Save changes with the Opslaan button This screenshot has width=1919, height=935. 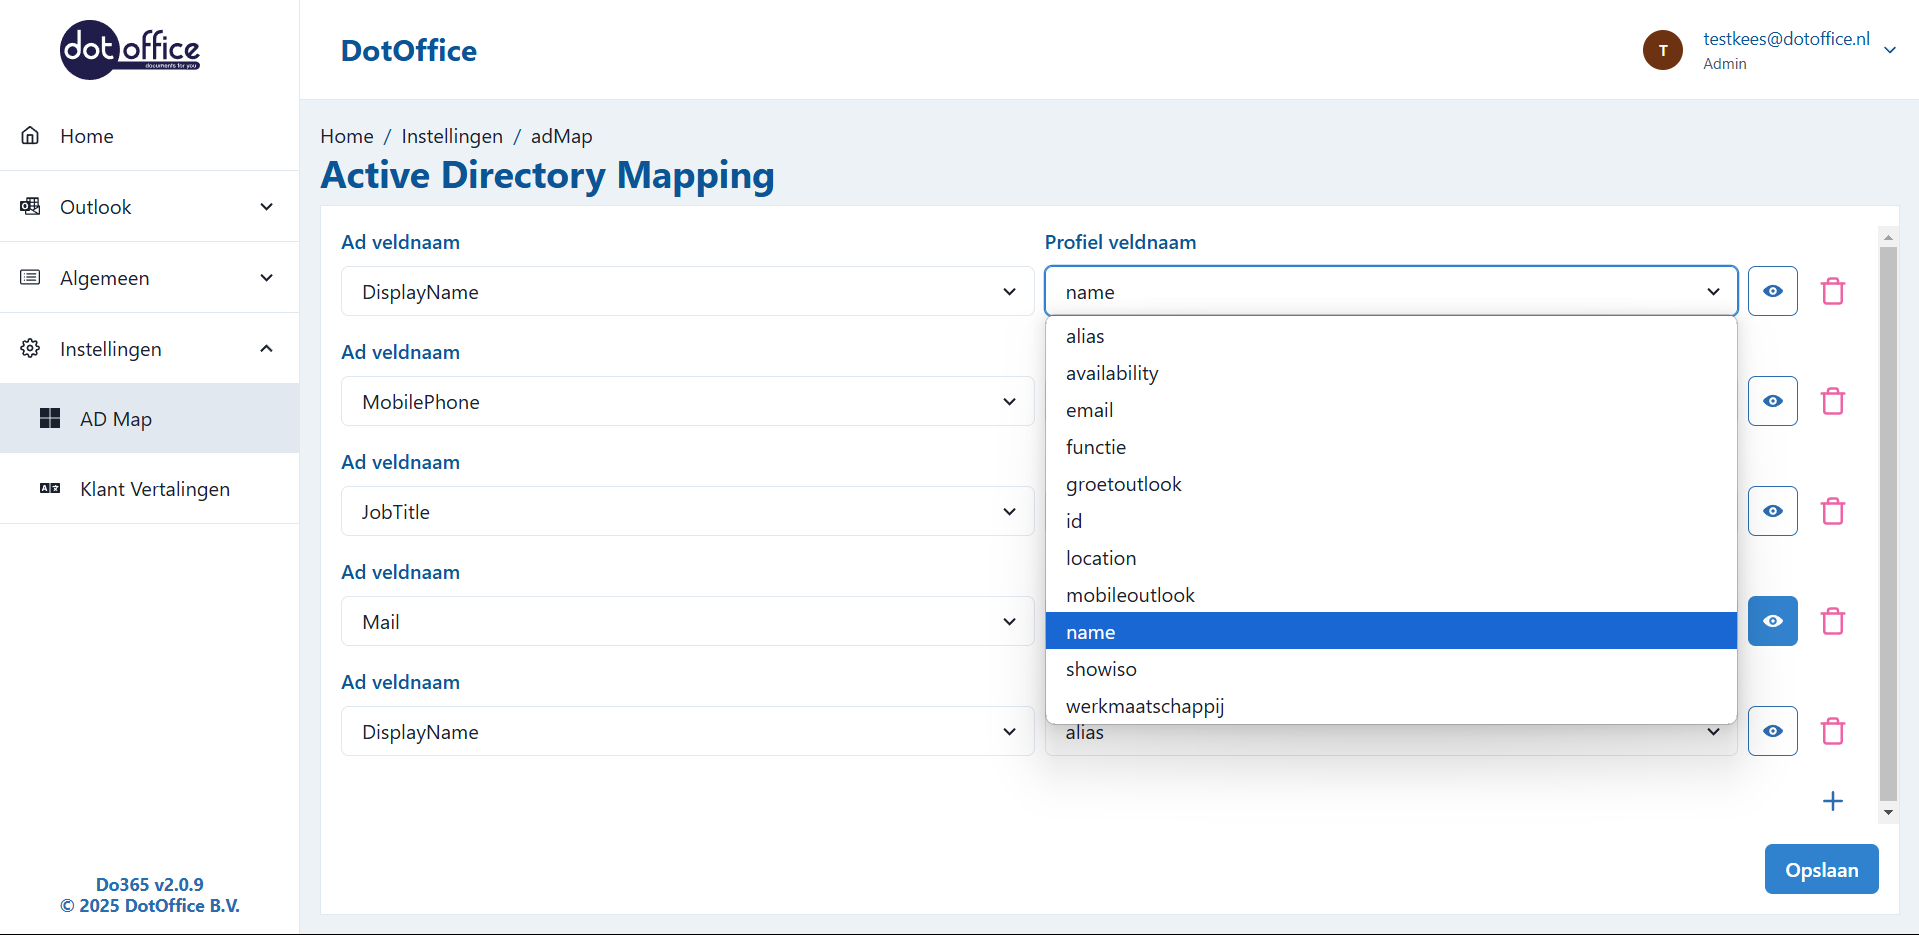[1820, 870]
